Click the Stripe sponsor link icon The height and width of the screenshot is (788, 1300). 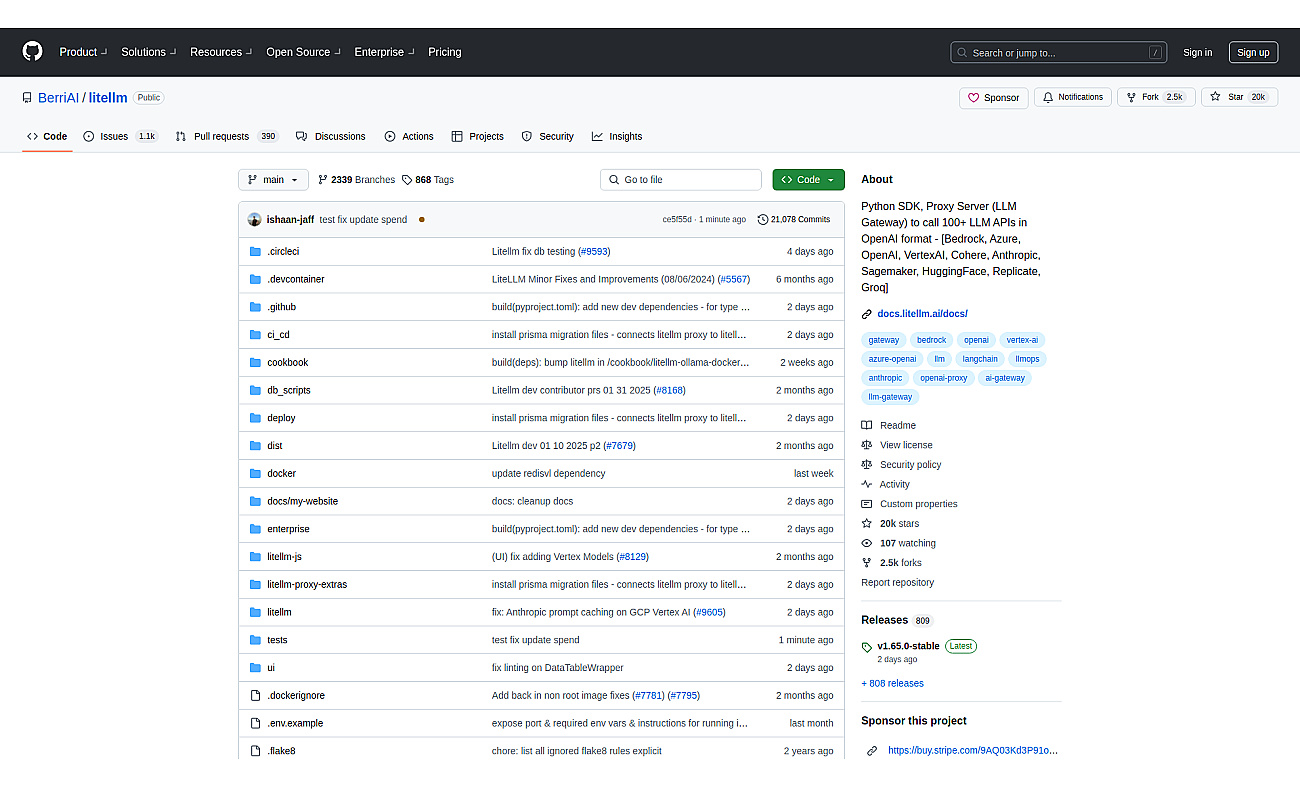[x=872, y=750]
